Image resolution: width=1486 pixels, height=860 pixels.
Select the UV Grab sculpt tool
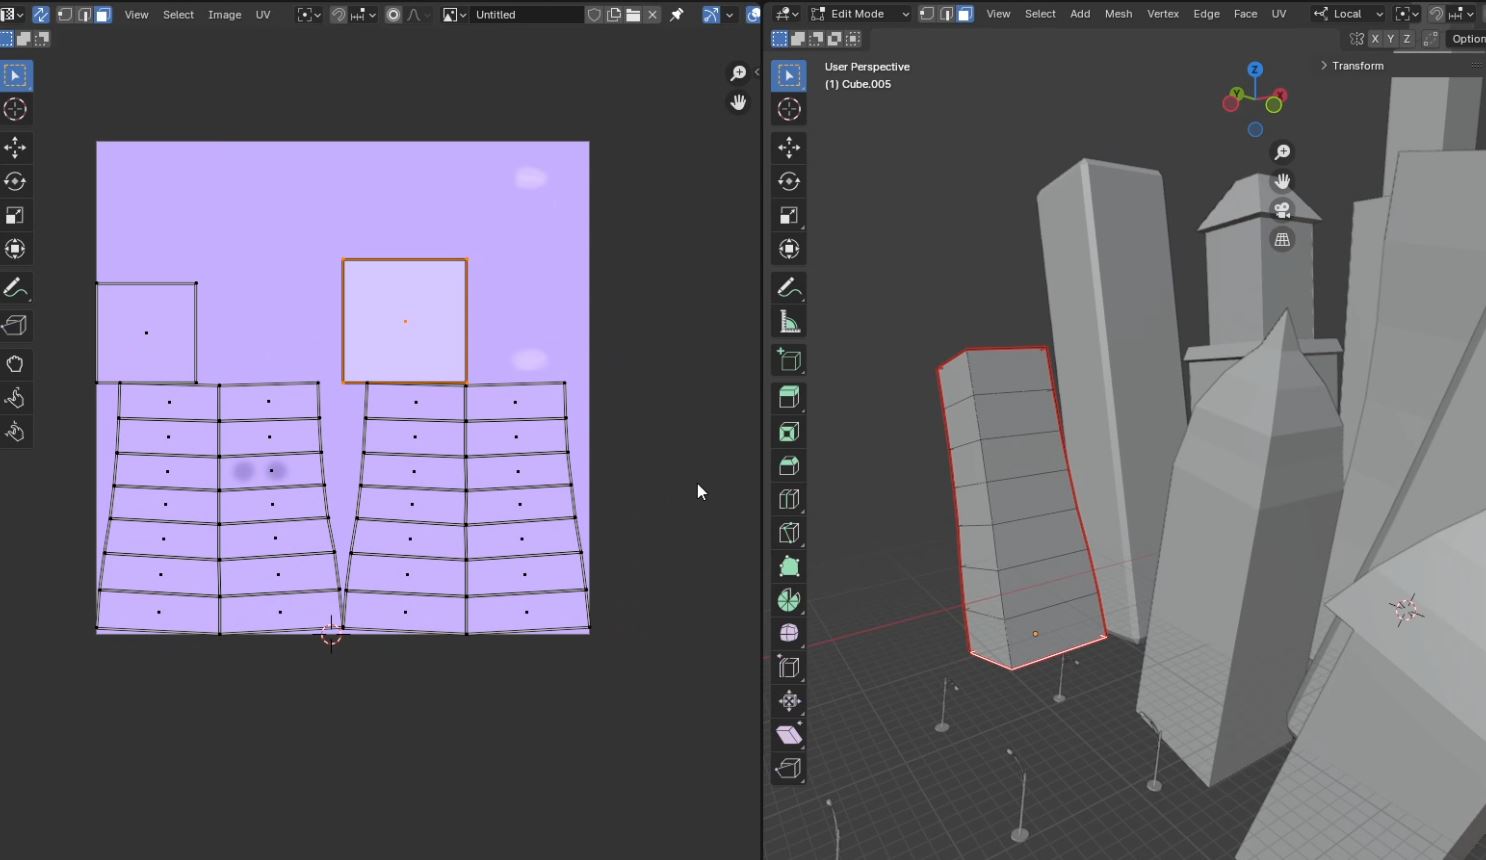point(15,363)
